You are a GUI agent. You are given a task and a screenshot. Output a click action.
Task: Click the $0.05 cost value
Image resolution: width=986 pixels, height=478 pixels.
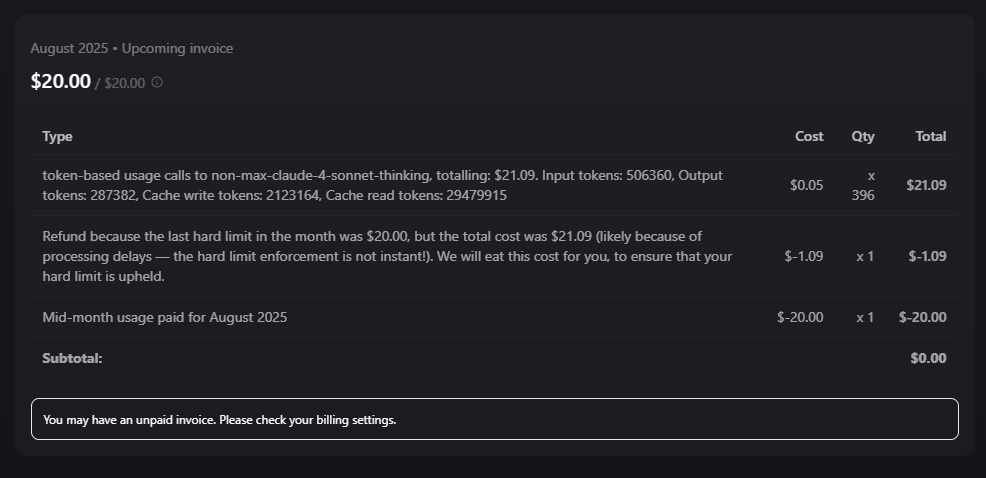pyautogui.click(x=807, y=185)
